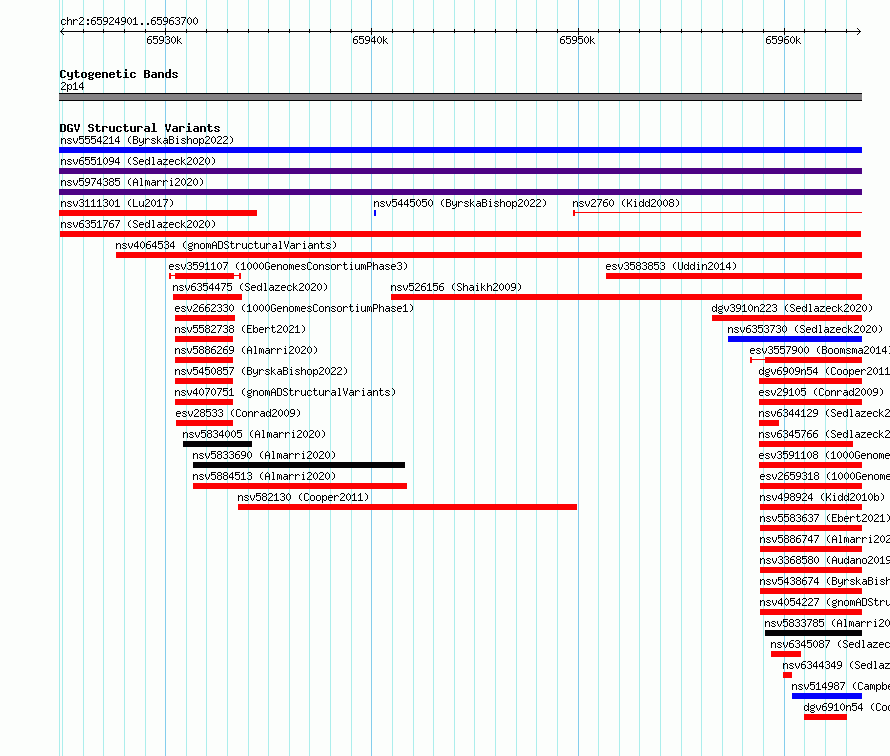Select the red dgv6910n54 variant bar
This screenshot has width=890, height=756.
(825, 717)
